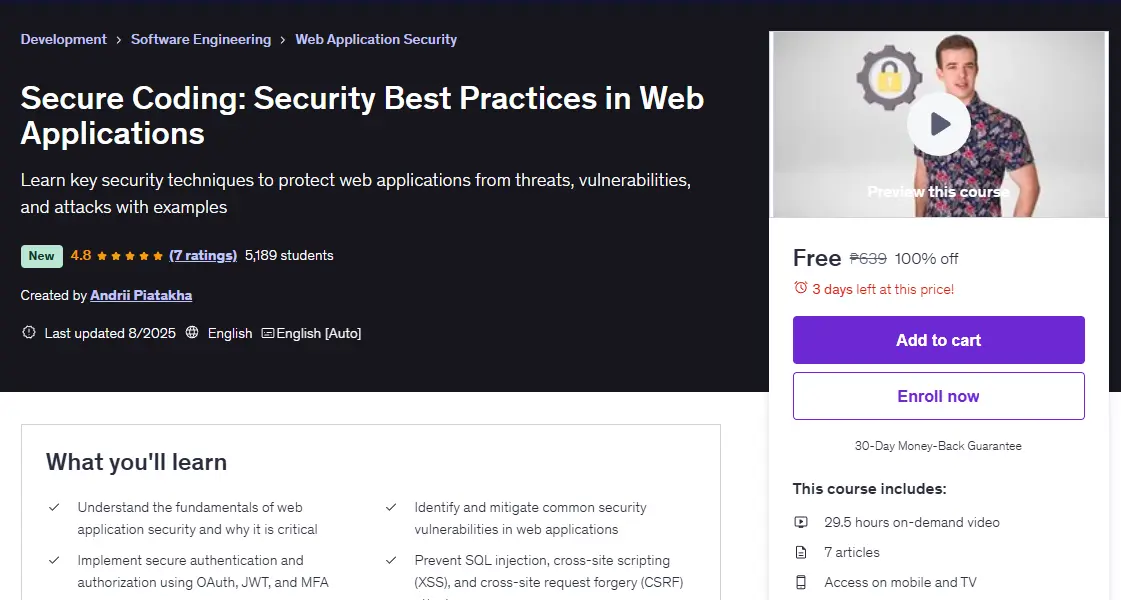This screenshot has height=600, width=1121.
Task: Click the alarm clock icon by days left
Action: click(801, 288)
